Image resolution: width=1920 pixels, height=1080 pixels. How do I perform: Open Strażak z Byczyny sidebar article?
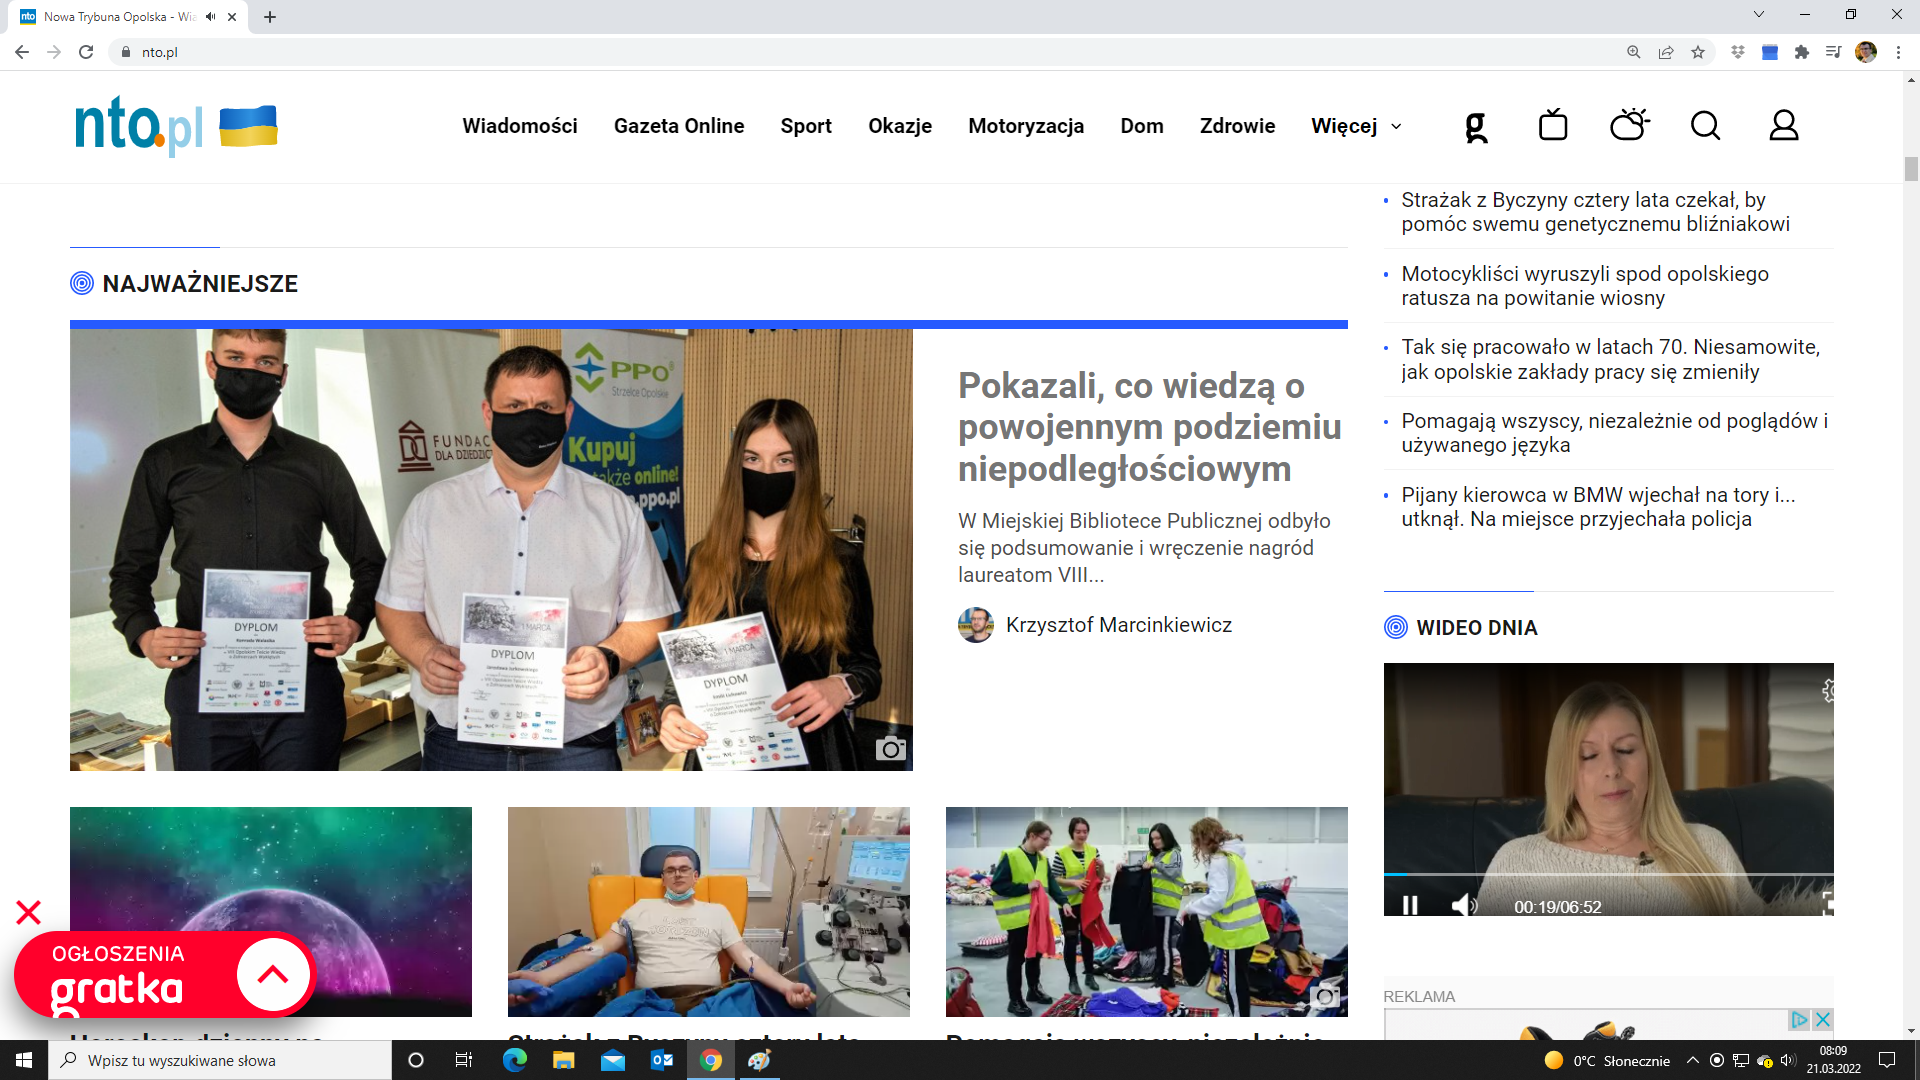1595,212
